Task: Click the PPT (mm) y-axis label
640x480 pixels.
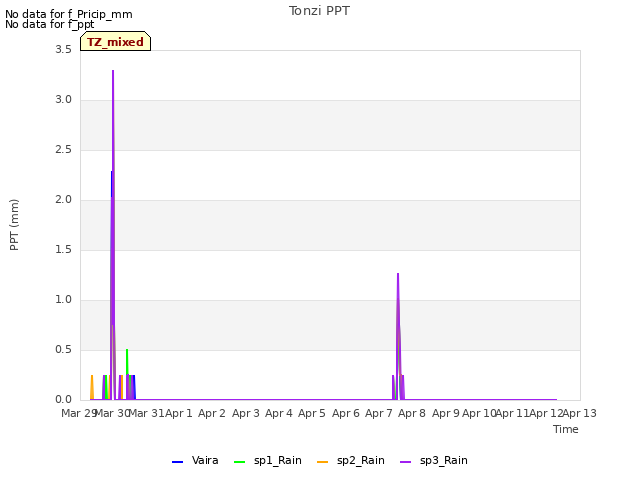Action: click(14, 225)
